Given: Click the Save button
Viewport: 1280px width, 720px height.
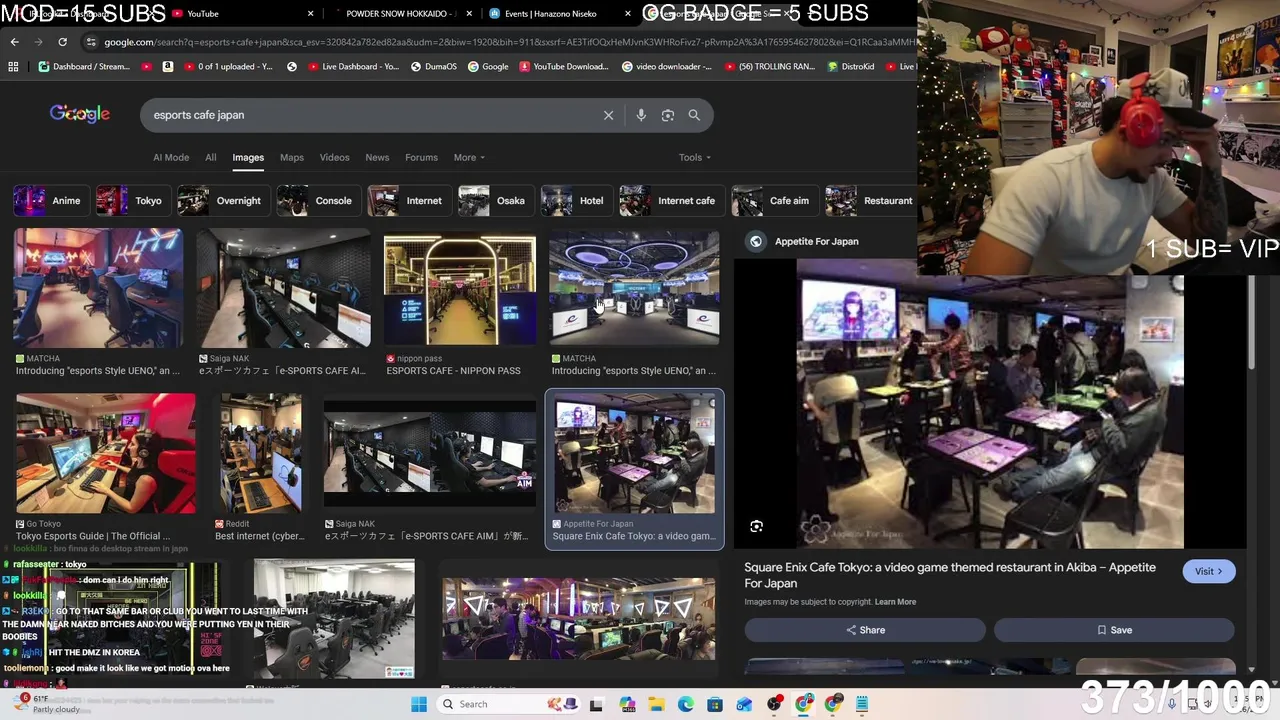Looking at the screenshot, I should (x=1114, y=630).
